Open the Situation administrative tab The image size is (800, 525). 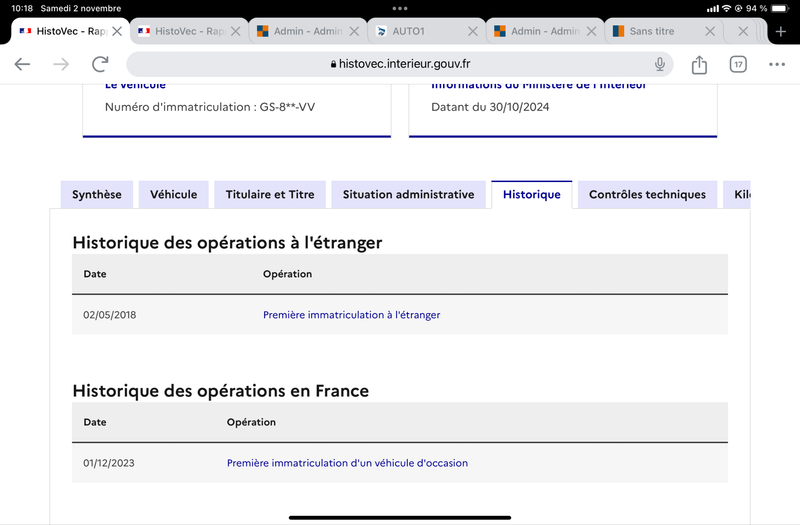tap(409, 194)
